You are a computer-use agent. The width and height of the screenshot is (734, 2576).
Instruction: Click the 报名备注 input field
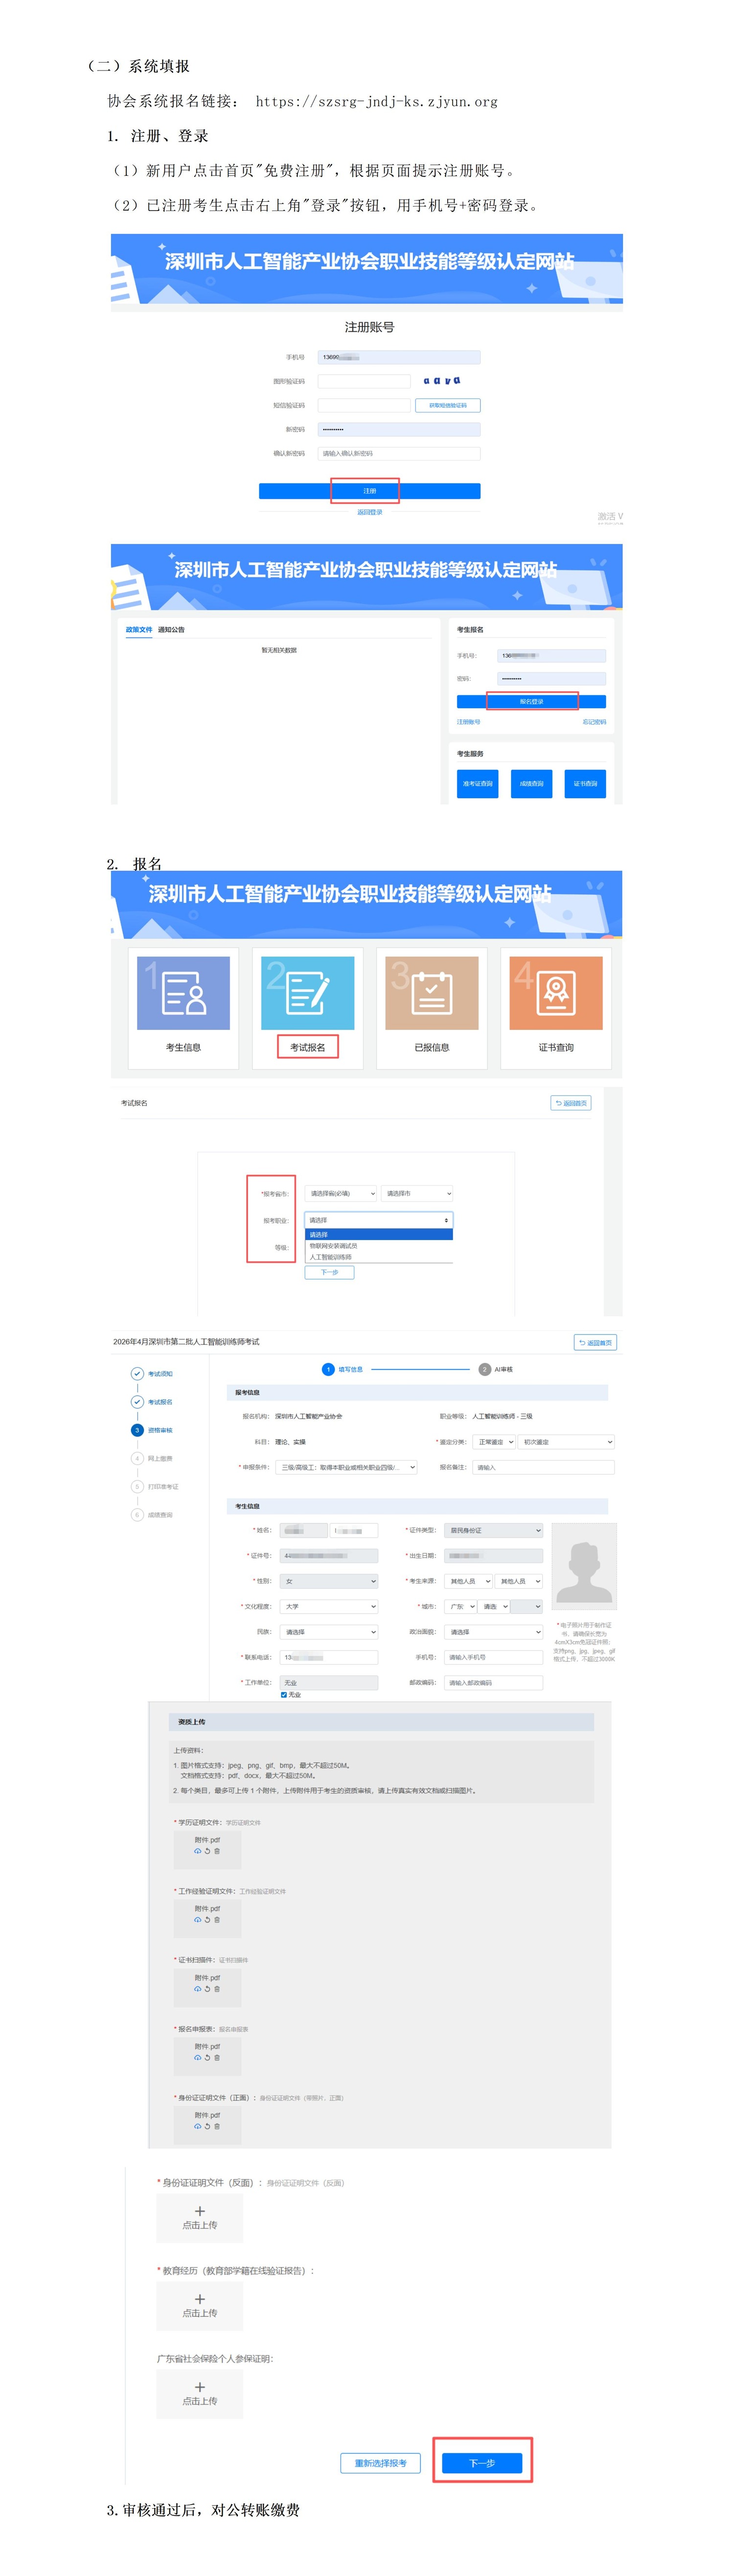click(x=544, y=1467)
